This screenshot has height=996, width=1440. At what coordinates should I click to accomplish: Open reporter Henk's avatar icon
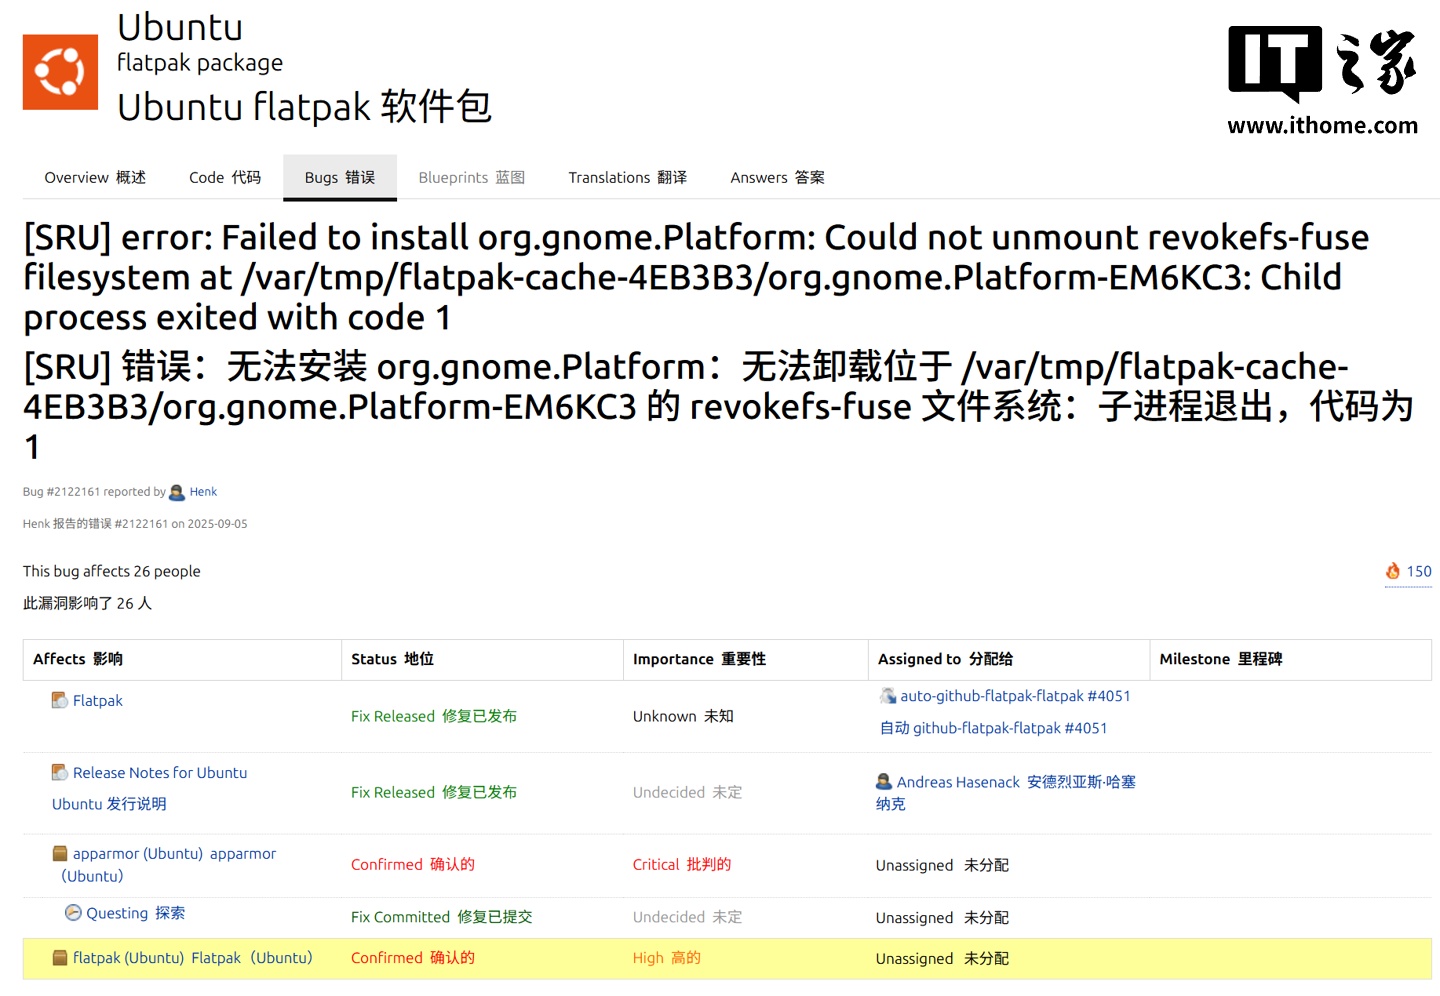(177, 491)
